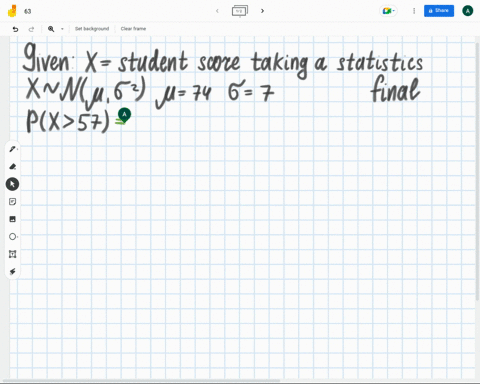
Task: Select the Circle shape tool
Action: pos(13,237)
